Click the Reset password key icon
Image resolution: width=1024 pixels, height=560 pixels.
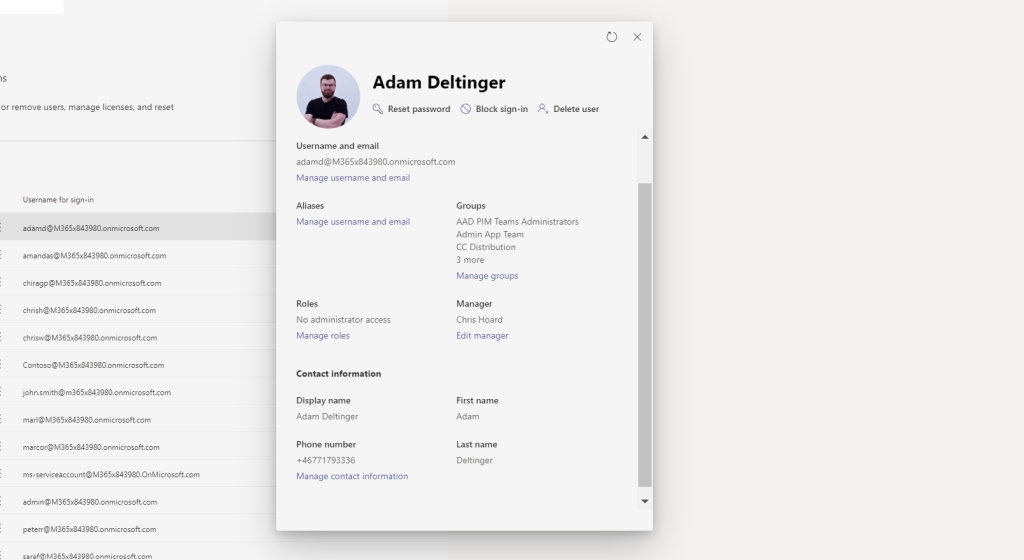[378, 109]
